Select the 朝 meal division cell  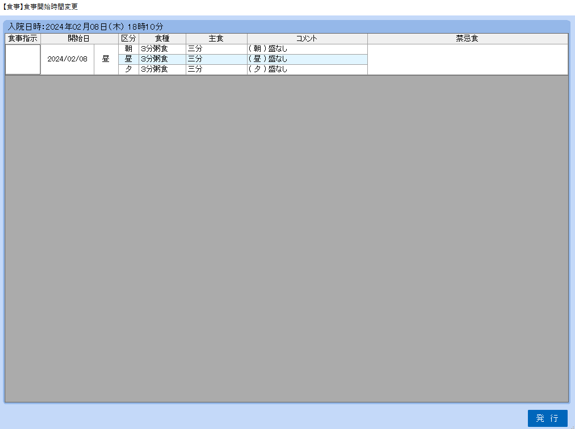[128, 49]
